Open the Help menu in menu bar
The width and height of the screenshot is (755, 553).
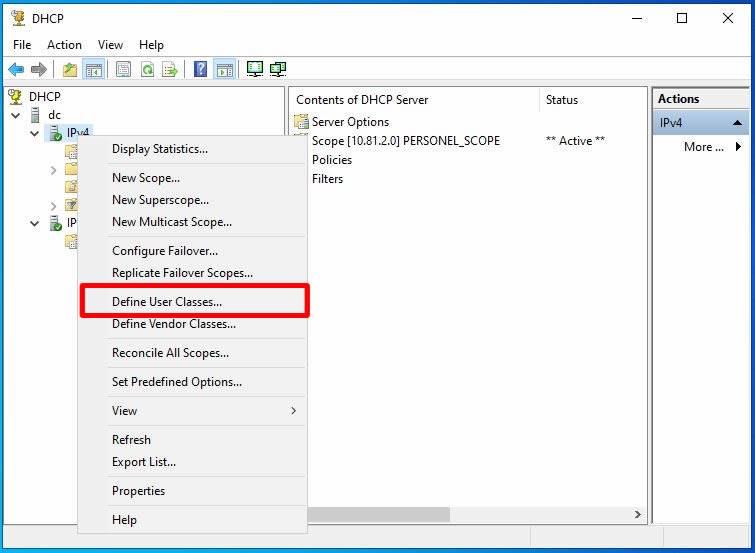(x=151, y=45)
